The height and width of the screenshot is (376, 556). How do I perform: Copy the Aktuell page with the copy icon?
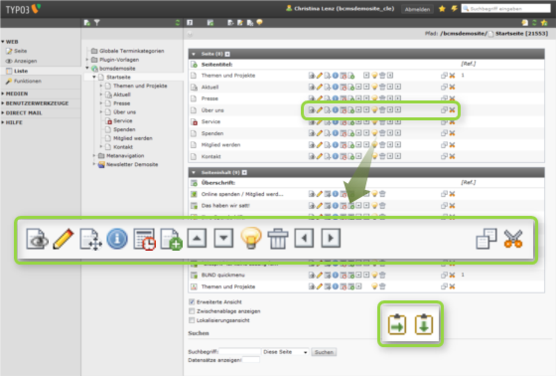point(444,87)
